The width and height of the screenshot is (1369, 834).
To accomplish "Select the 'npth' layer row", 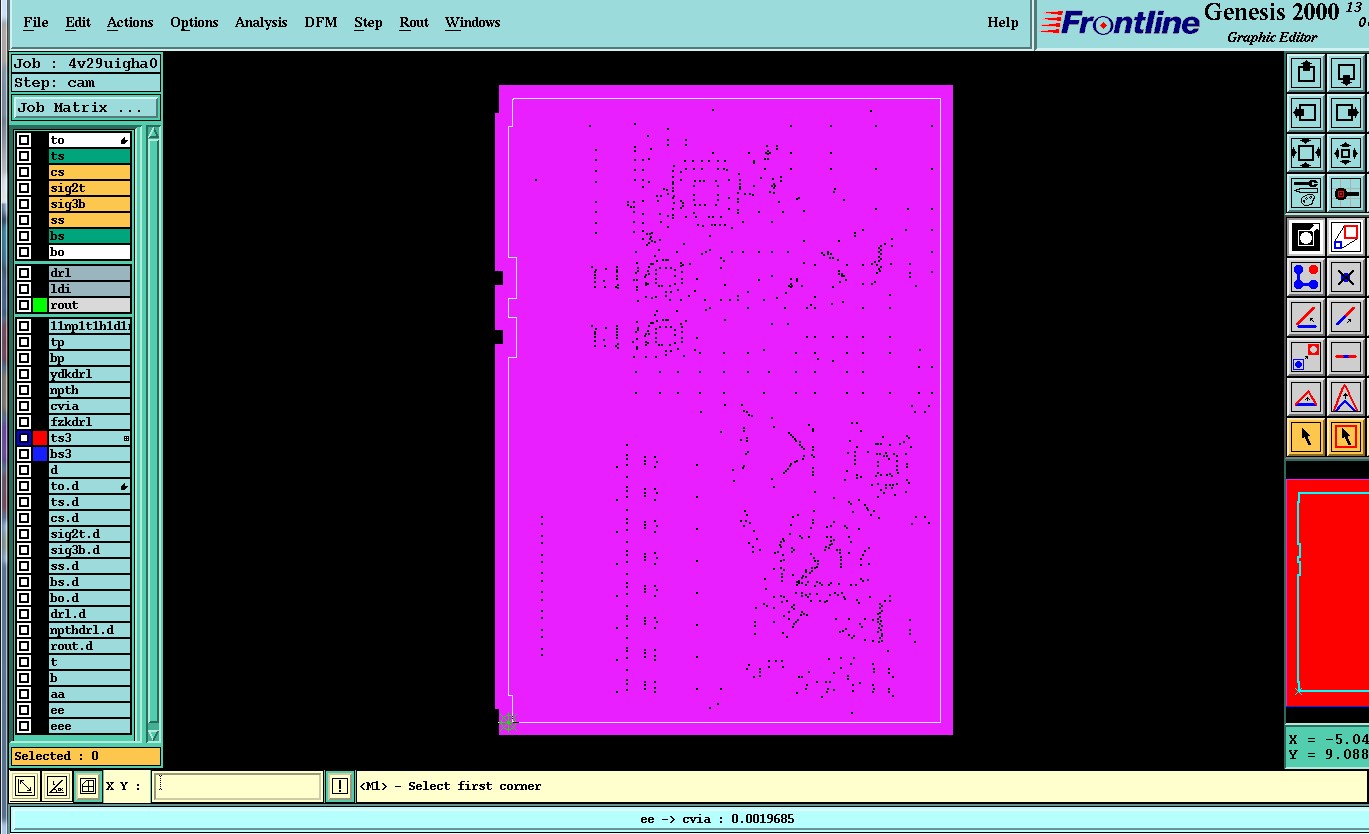I will pyautogui.click(x=90, y=390).
